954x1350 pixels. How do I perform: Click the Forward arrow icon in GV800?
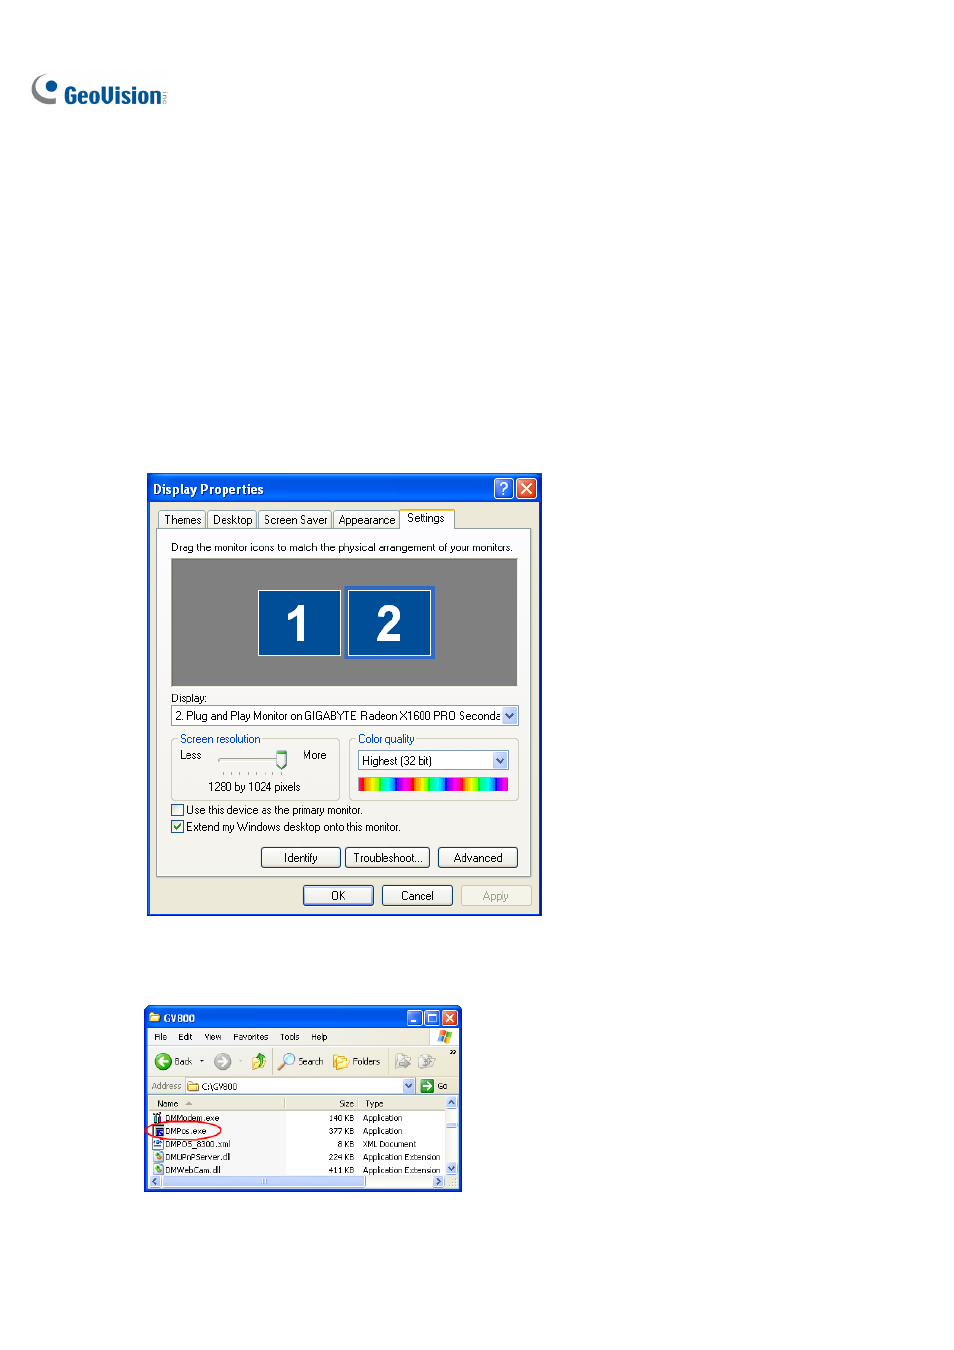[223, 1061]
